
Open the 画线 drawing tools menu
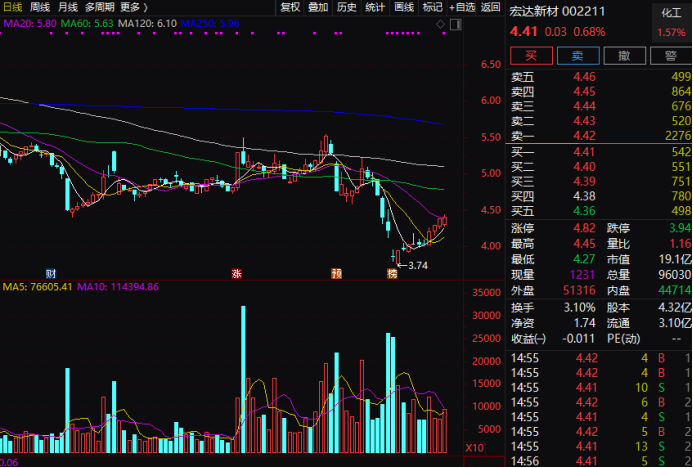pos(404,7)
